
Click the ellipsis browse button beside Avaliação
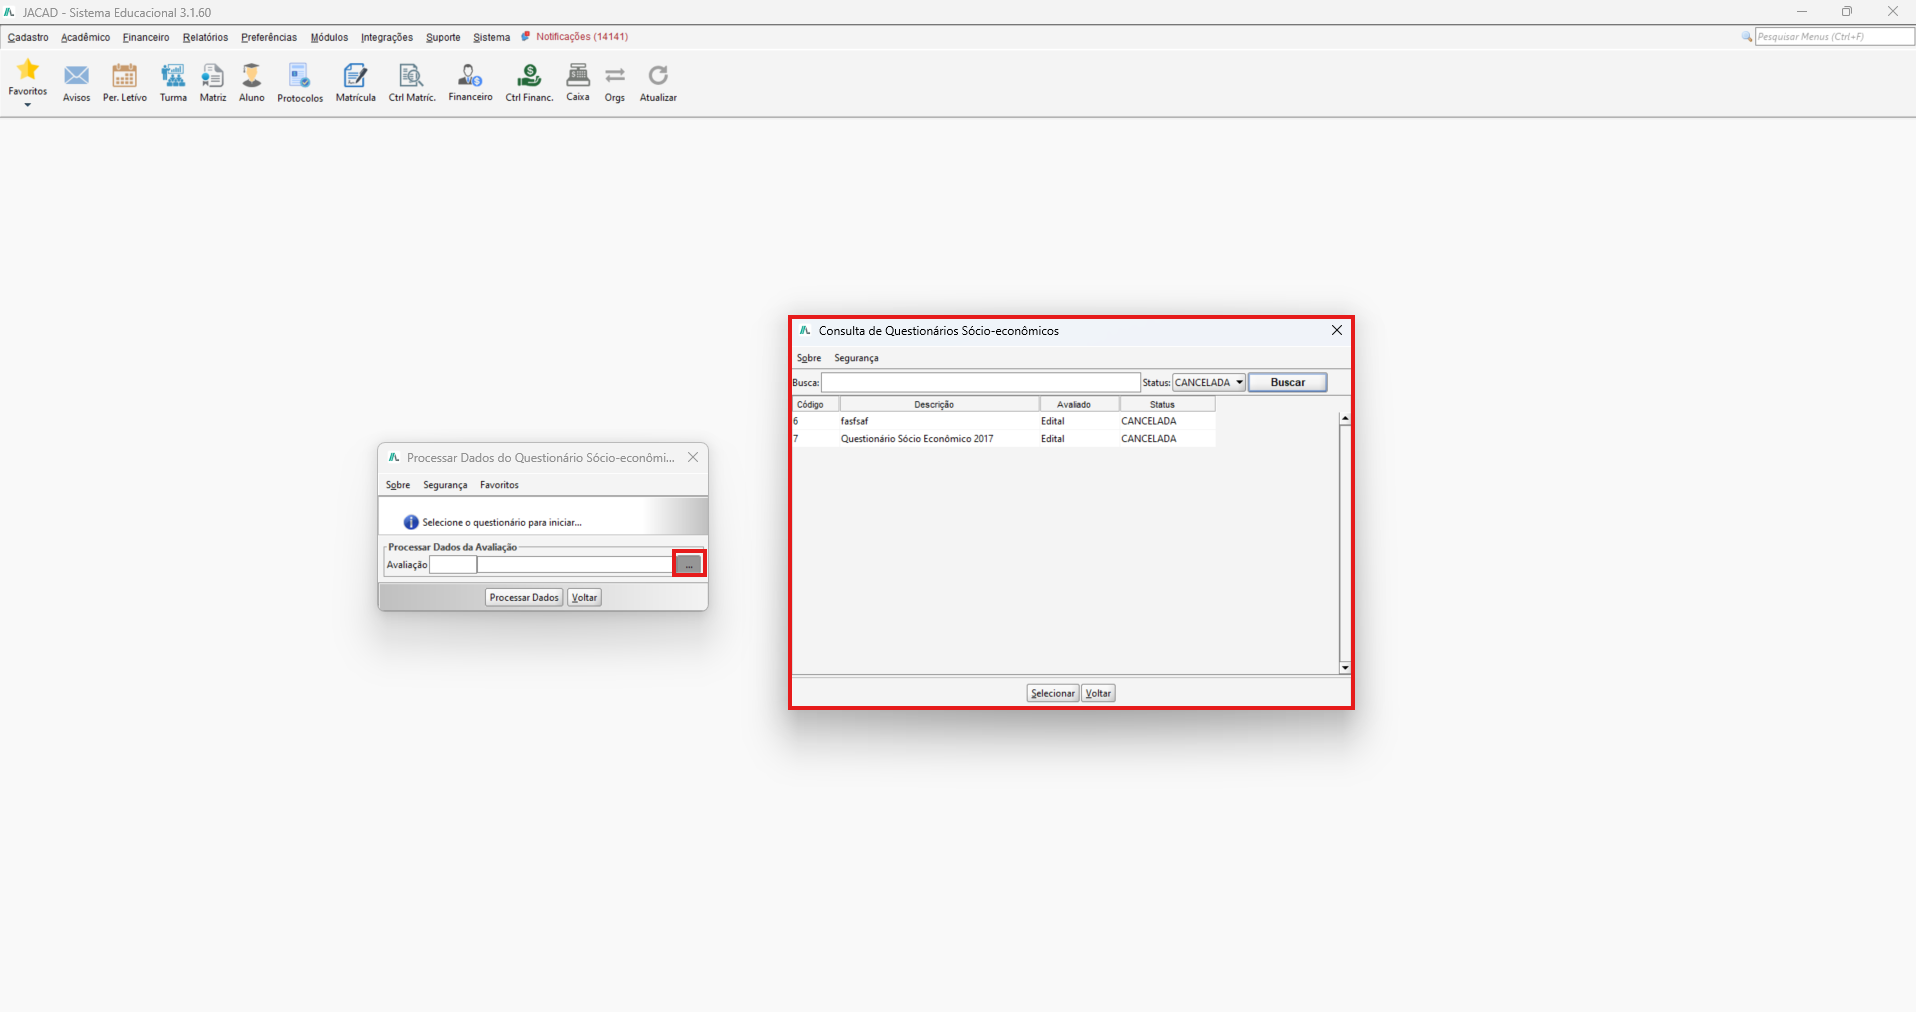[x=689, y=565]
